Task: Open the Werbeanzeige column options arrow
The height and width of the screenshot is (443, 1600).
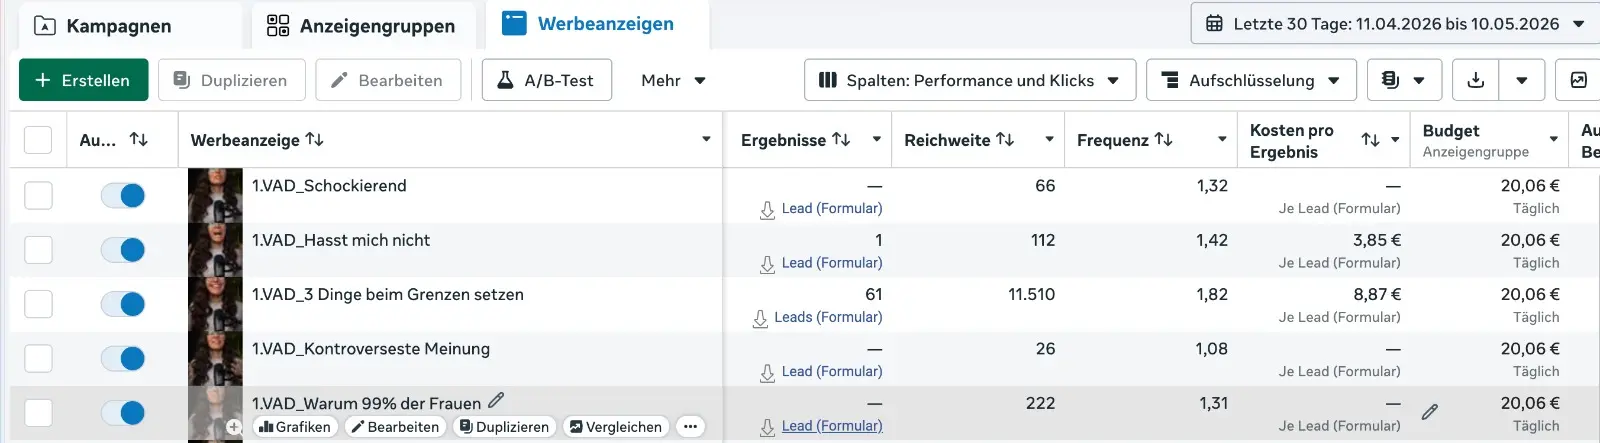Action: pyautogui.click(x=706, y=140)
